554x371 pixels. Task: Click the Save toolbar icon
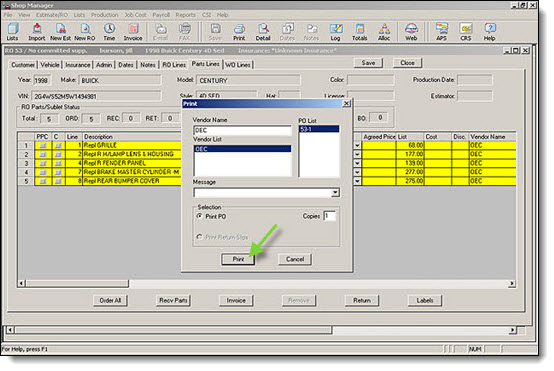click(x=215, y=32)
